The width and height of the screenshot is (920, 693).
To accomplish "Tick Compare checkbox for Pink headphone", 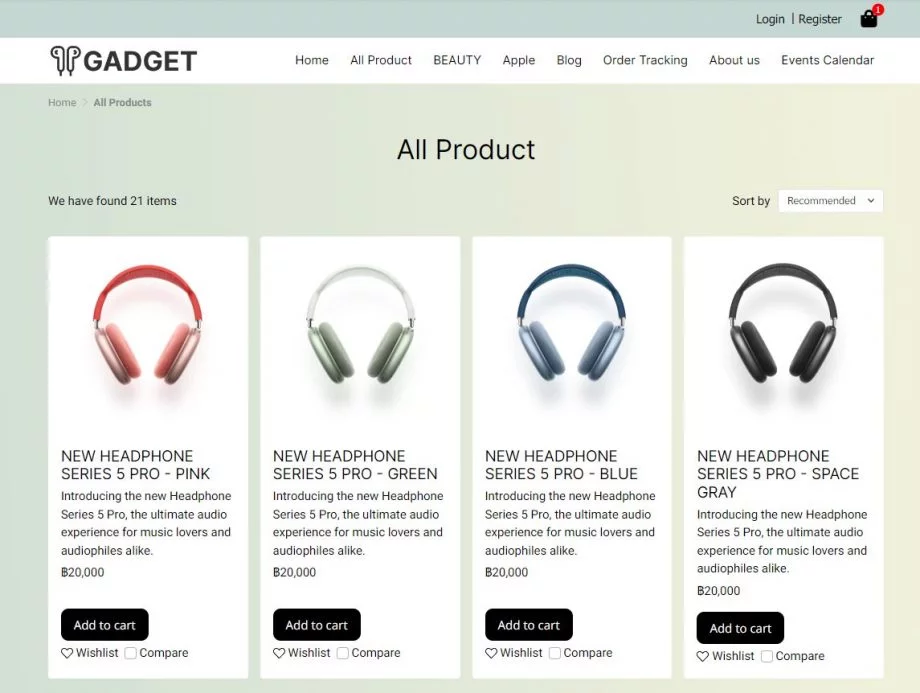I will (x=130, y=653).
